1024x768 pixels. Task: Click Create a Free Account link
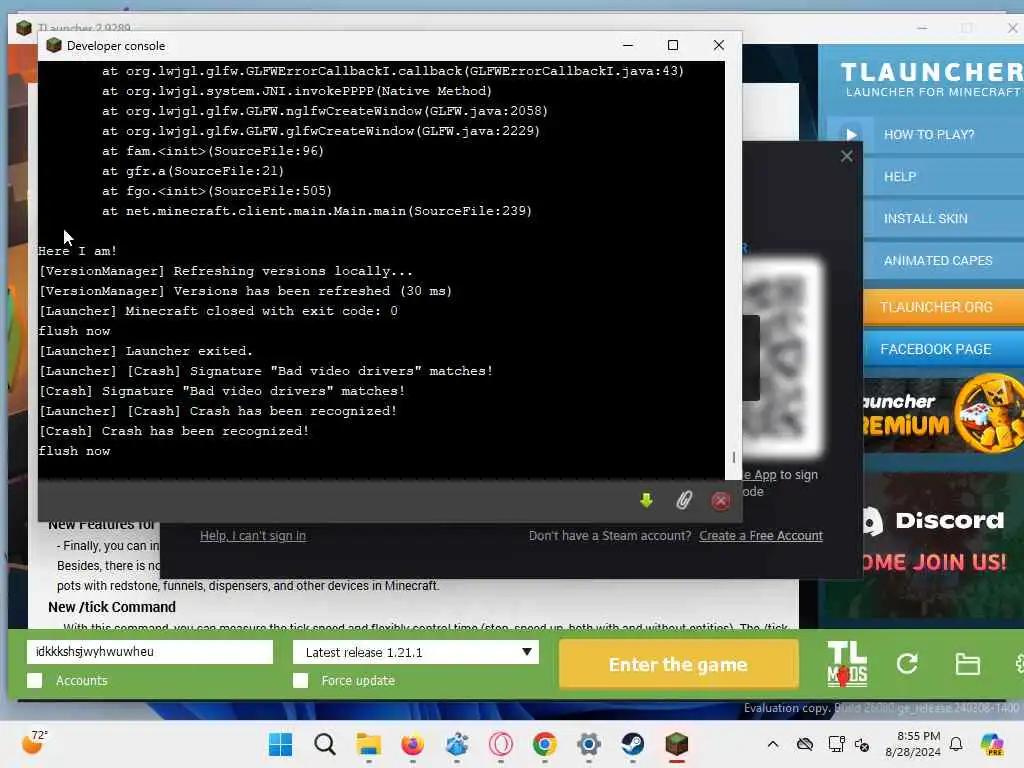click(x=761, y=536)
